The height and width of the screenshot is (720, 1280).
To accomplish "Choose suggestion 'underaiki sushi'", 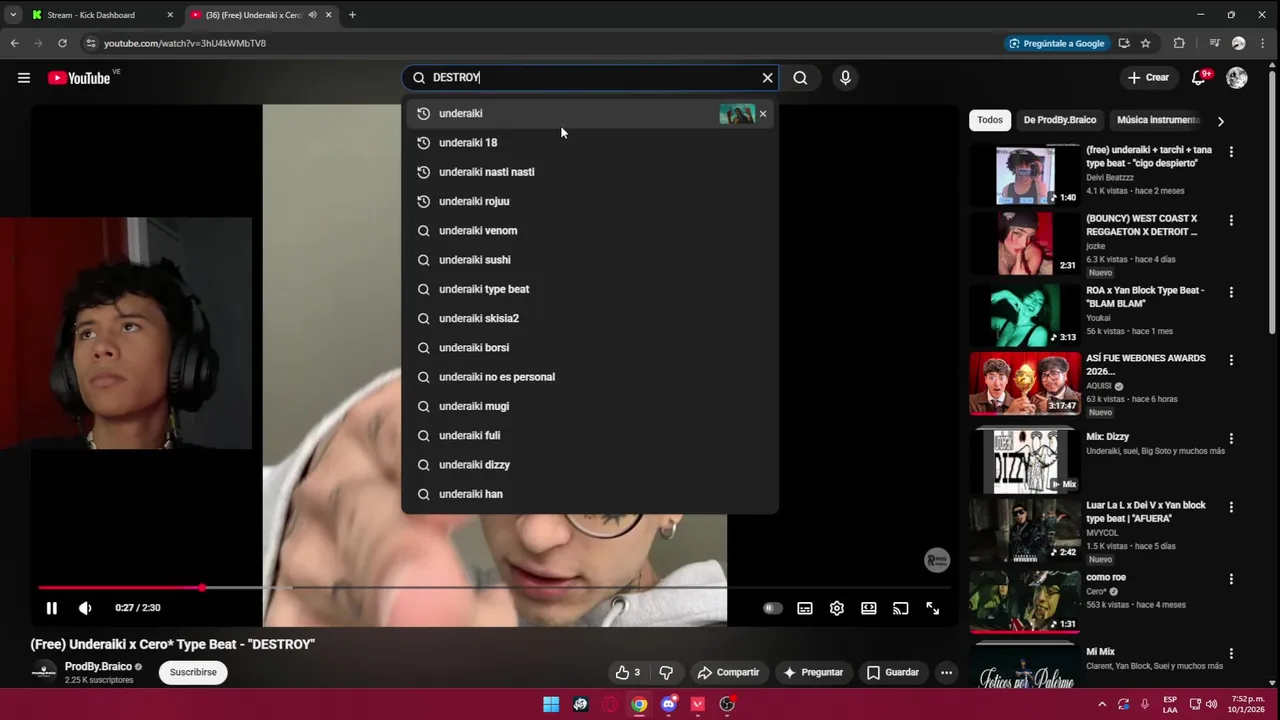I will pyautogui.click(x=590, y=260).
